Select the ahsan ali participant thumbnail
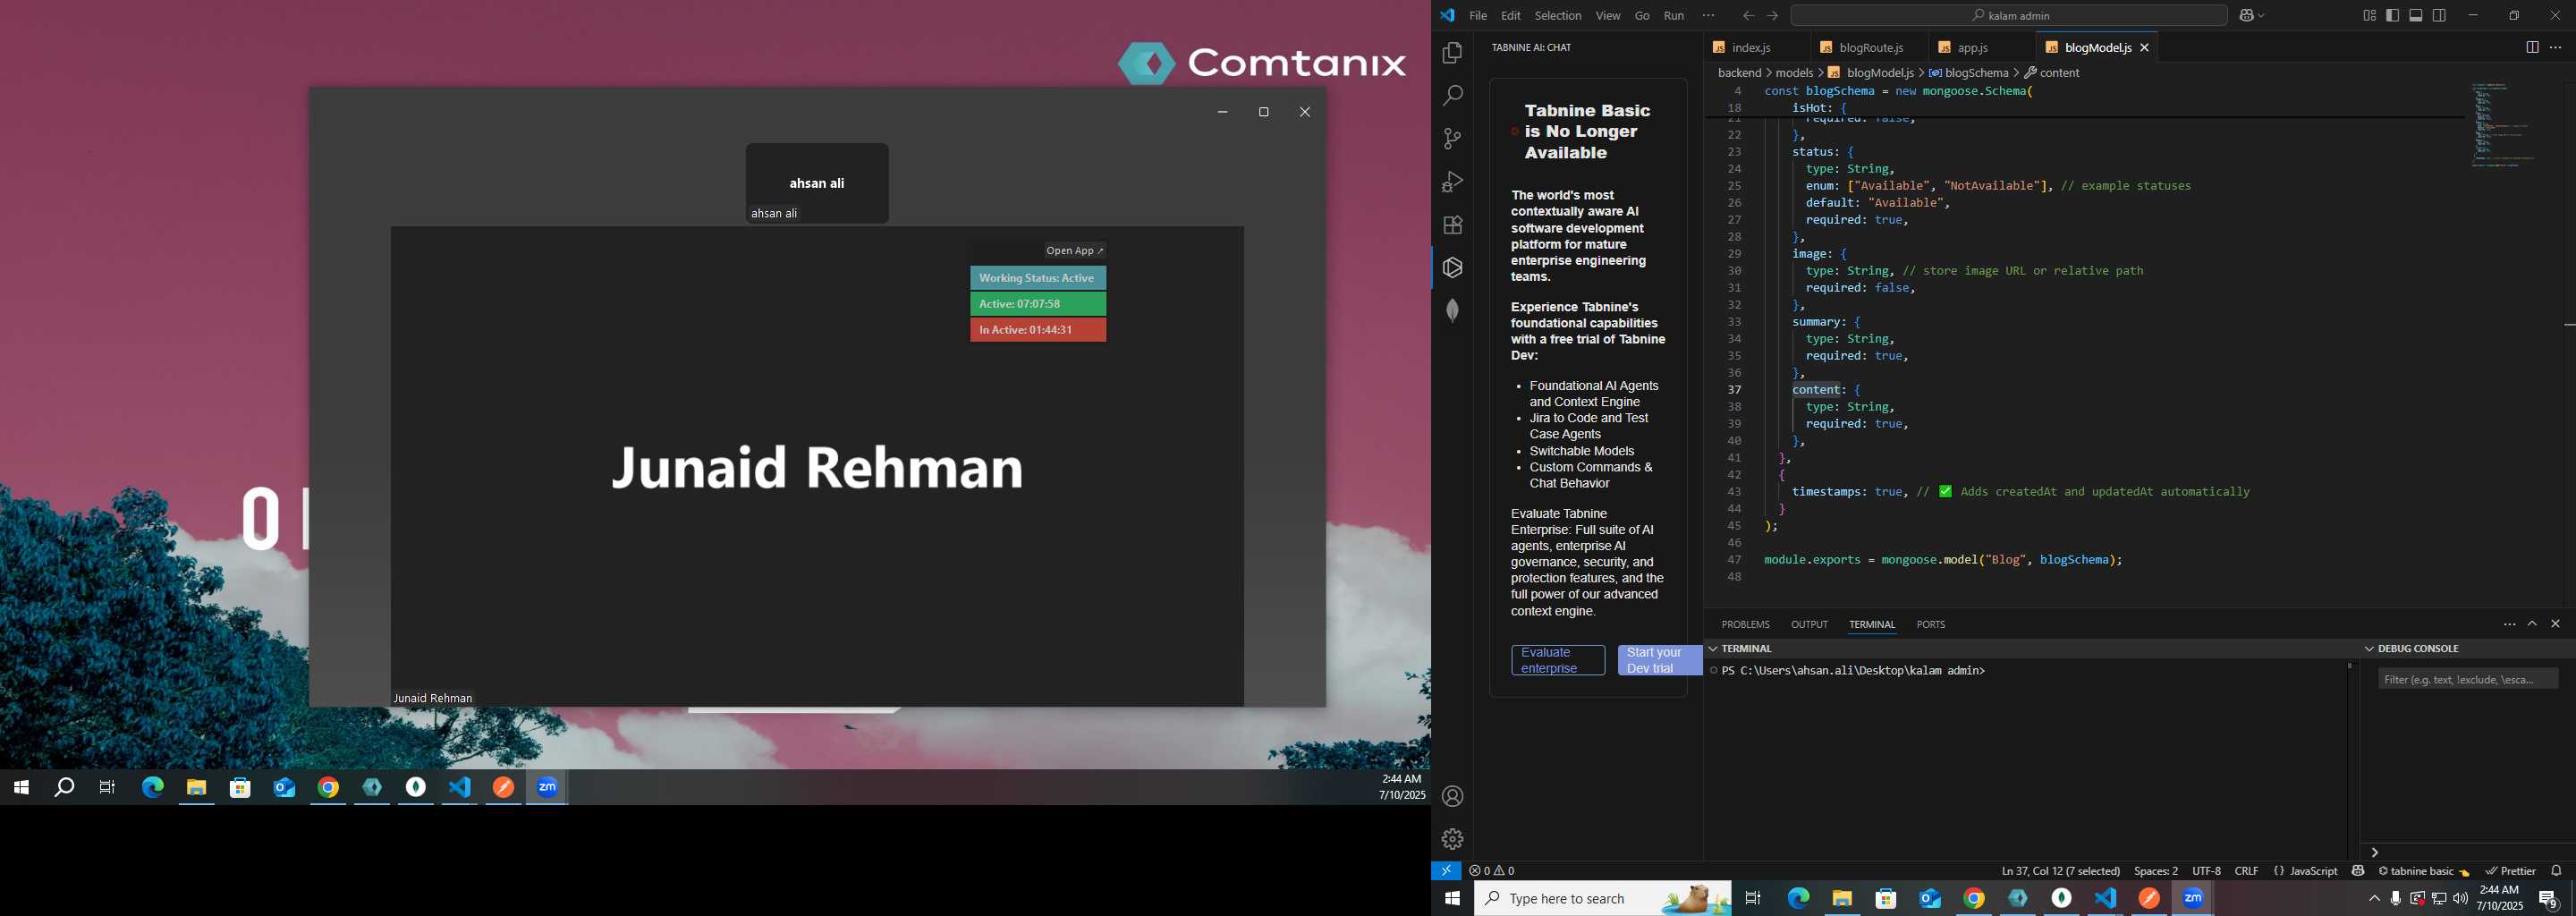2576x916 pixels. [817, 183]
